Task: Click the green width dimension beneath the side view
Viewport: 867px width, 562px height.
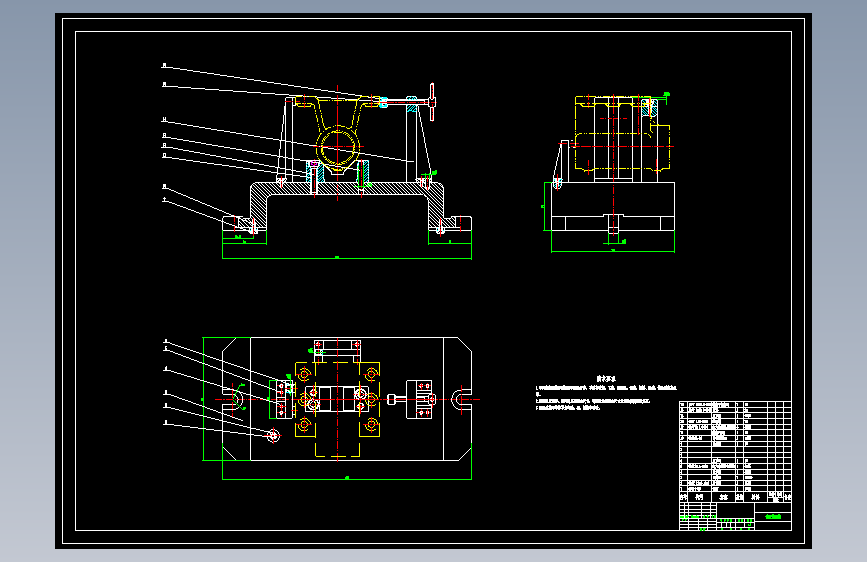Action: pos(613,251)
